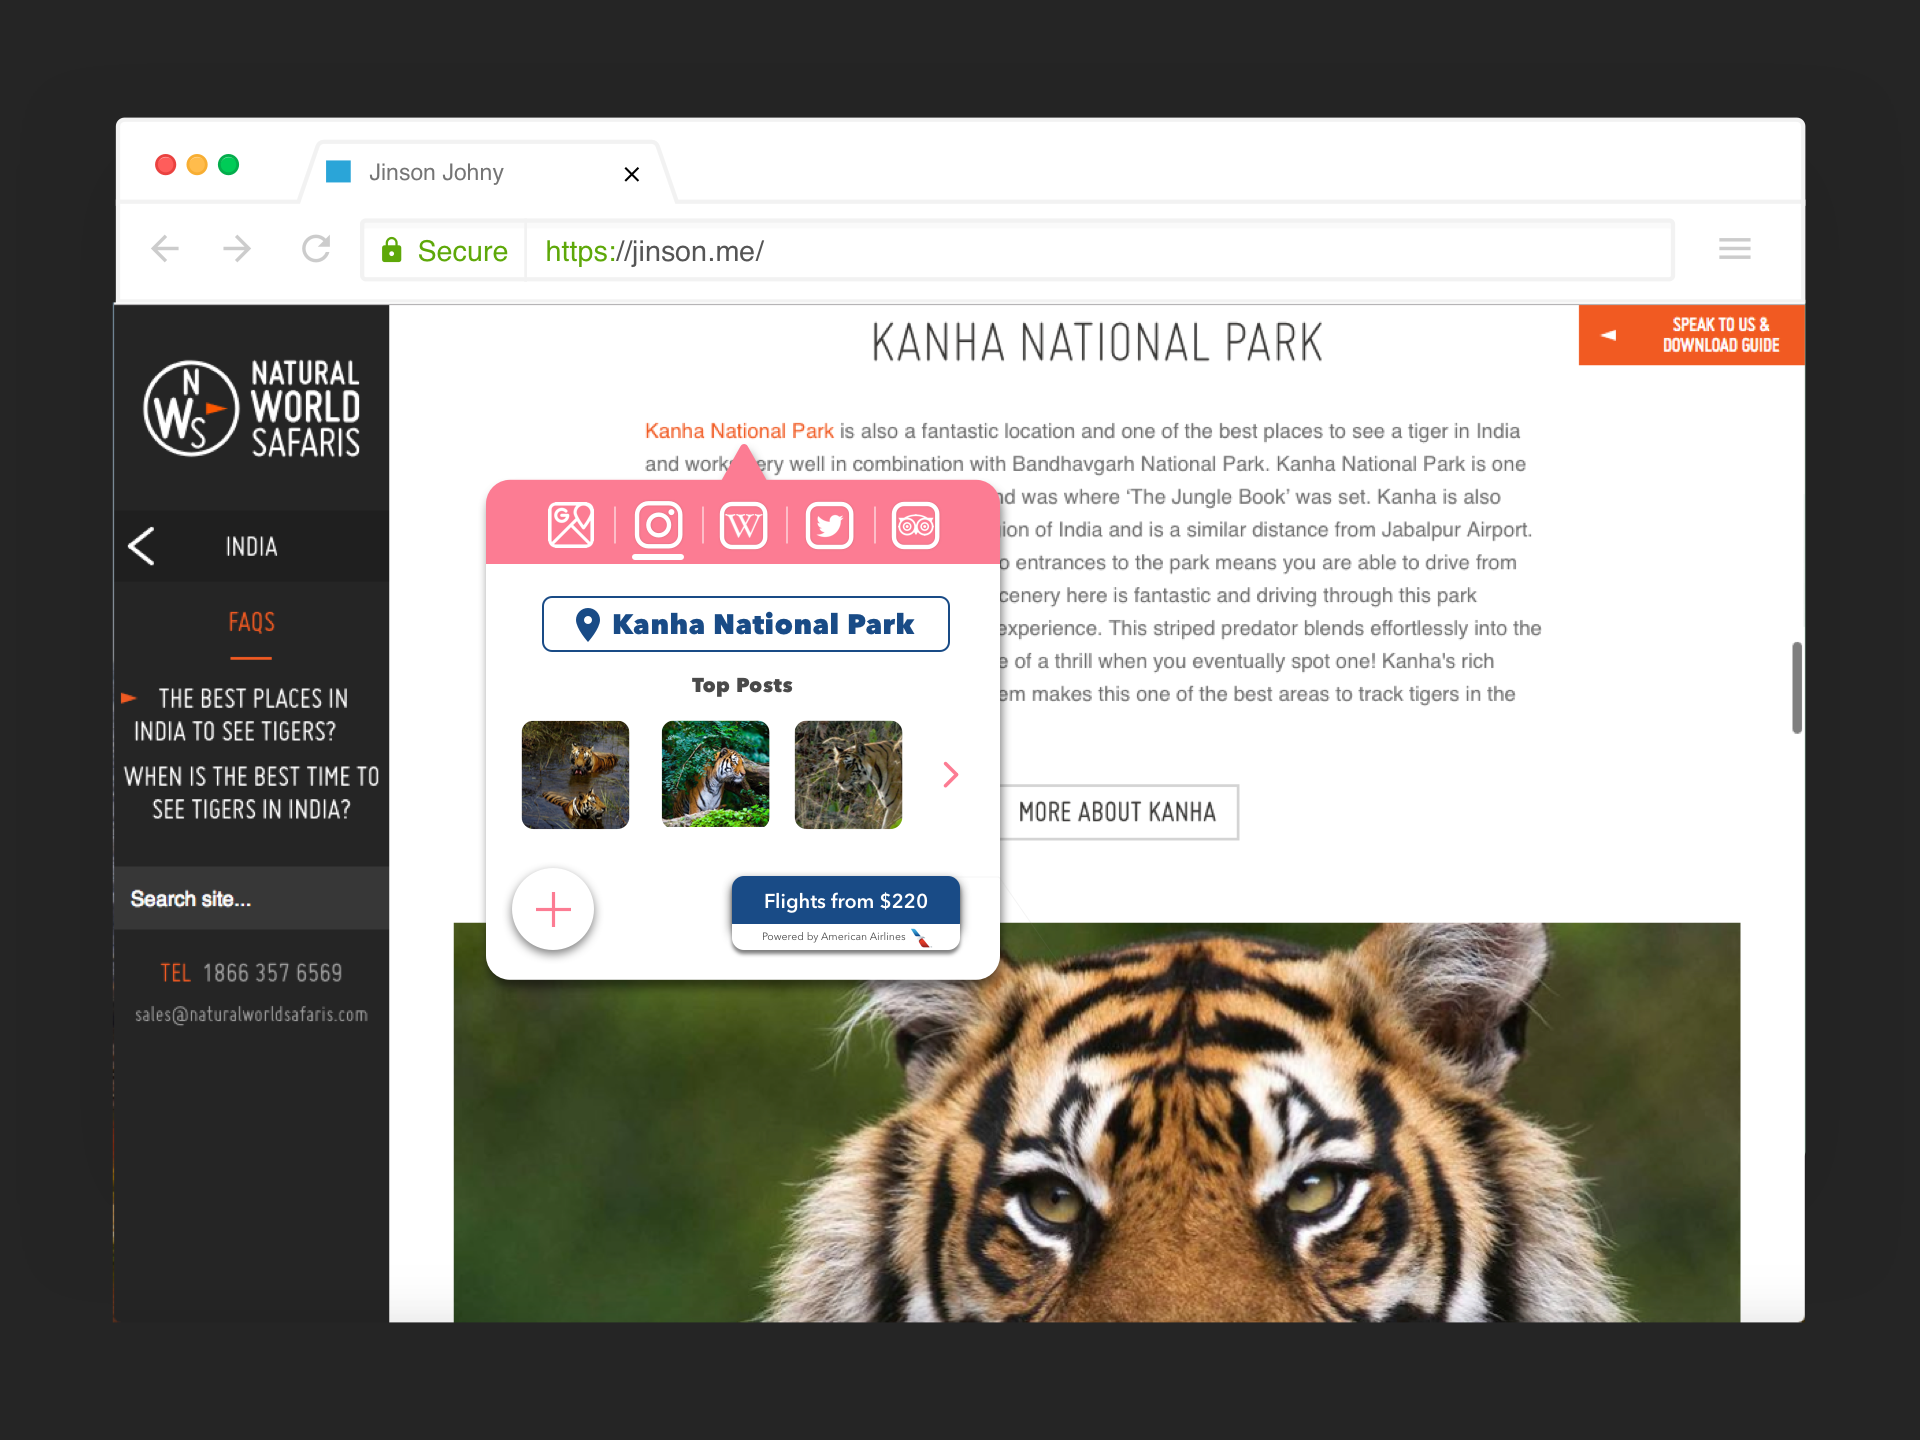Click the browser reload icon
Image resolution: width=1920 pixels, height=1440 pixels.
[x=316, y=249]
